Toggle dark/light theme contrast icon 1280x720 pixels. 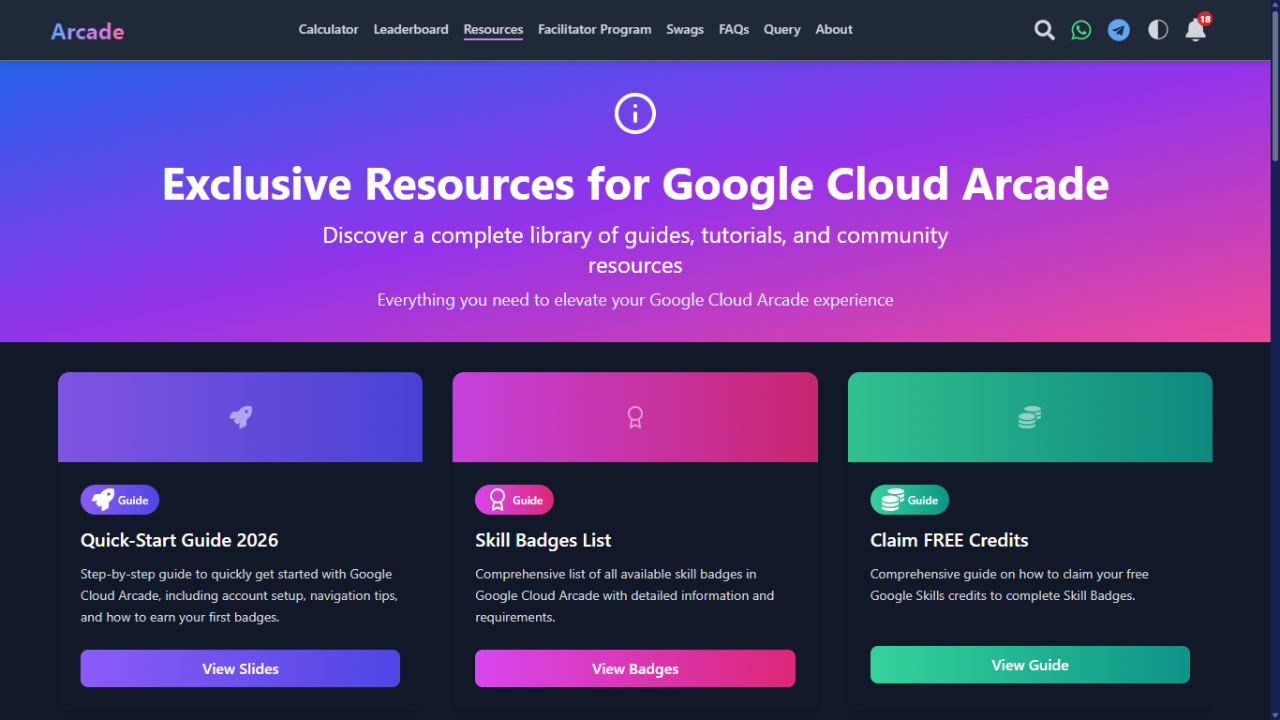coord(1158,30)
